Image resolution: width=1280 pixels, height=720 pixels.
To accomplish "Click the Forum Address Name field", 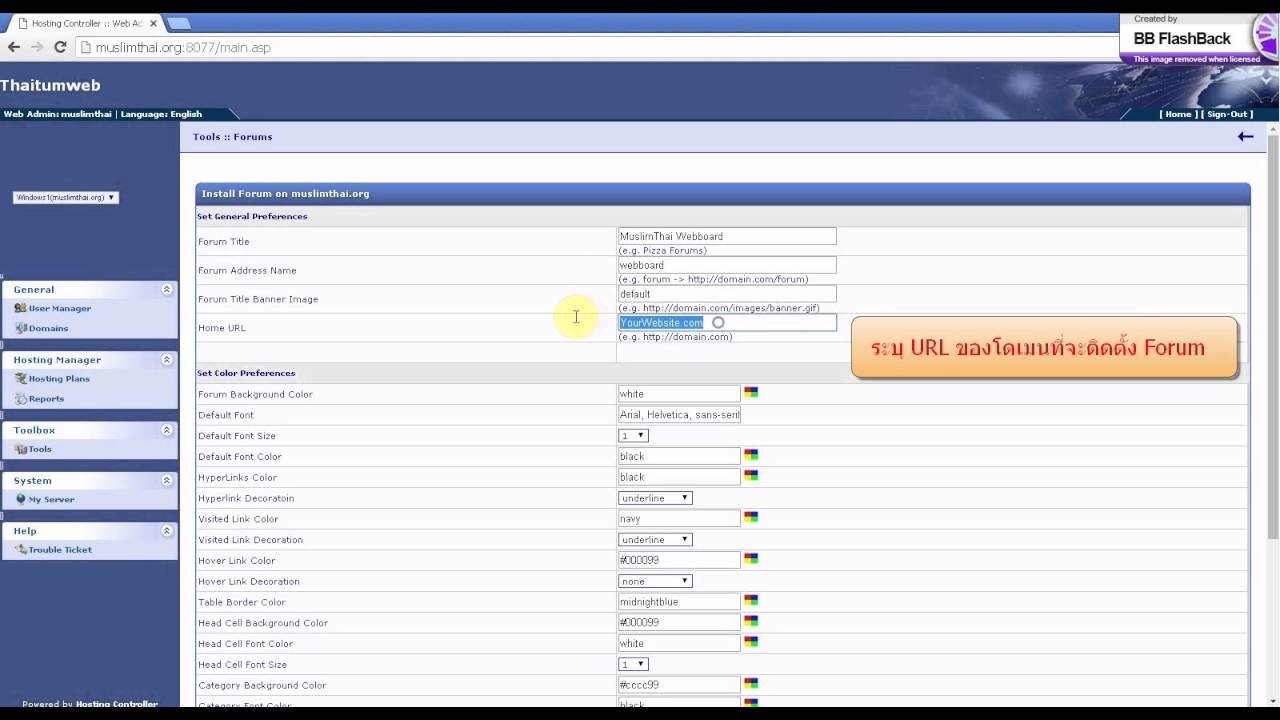I will coord(727,265).
